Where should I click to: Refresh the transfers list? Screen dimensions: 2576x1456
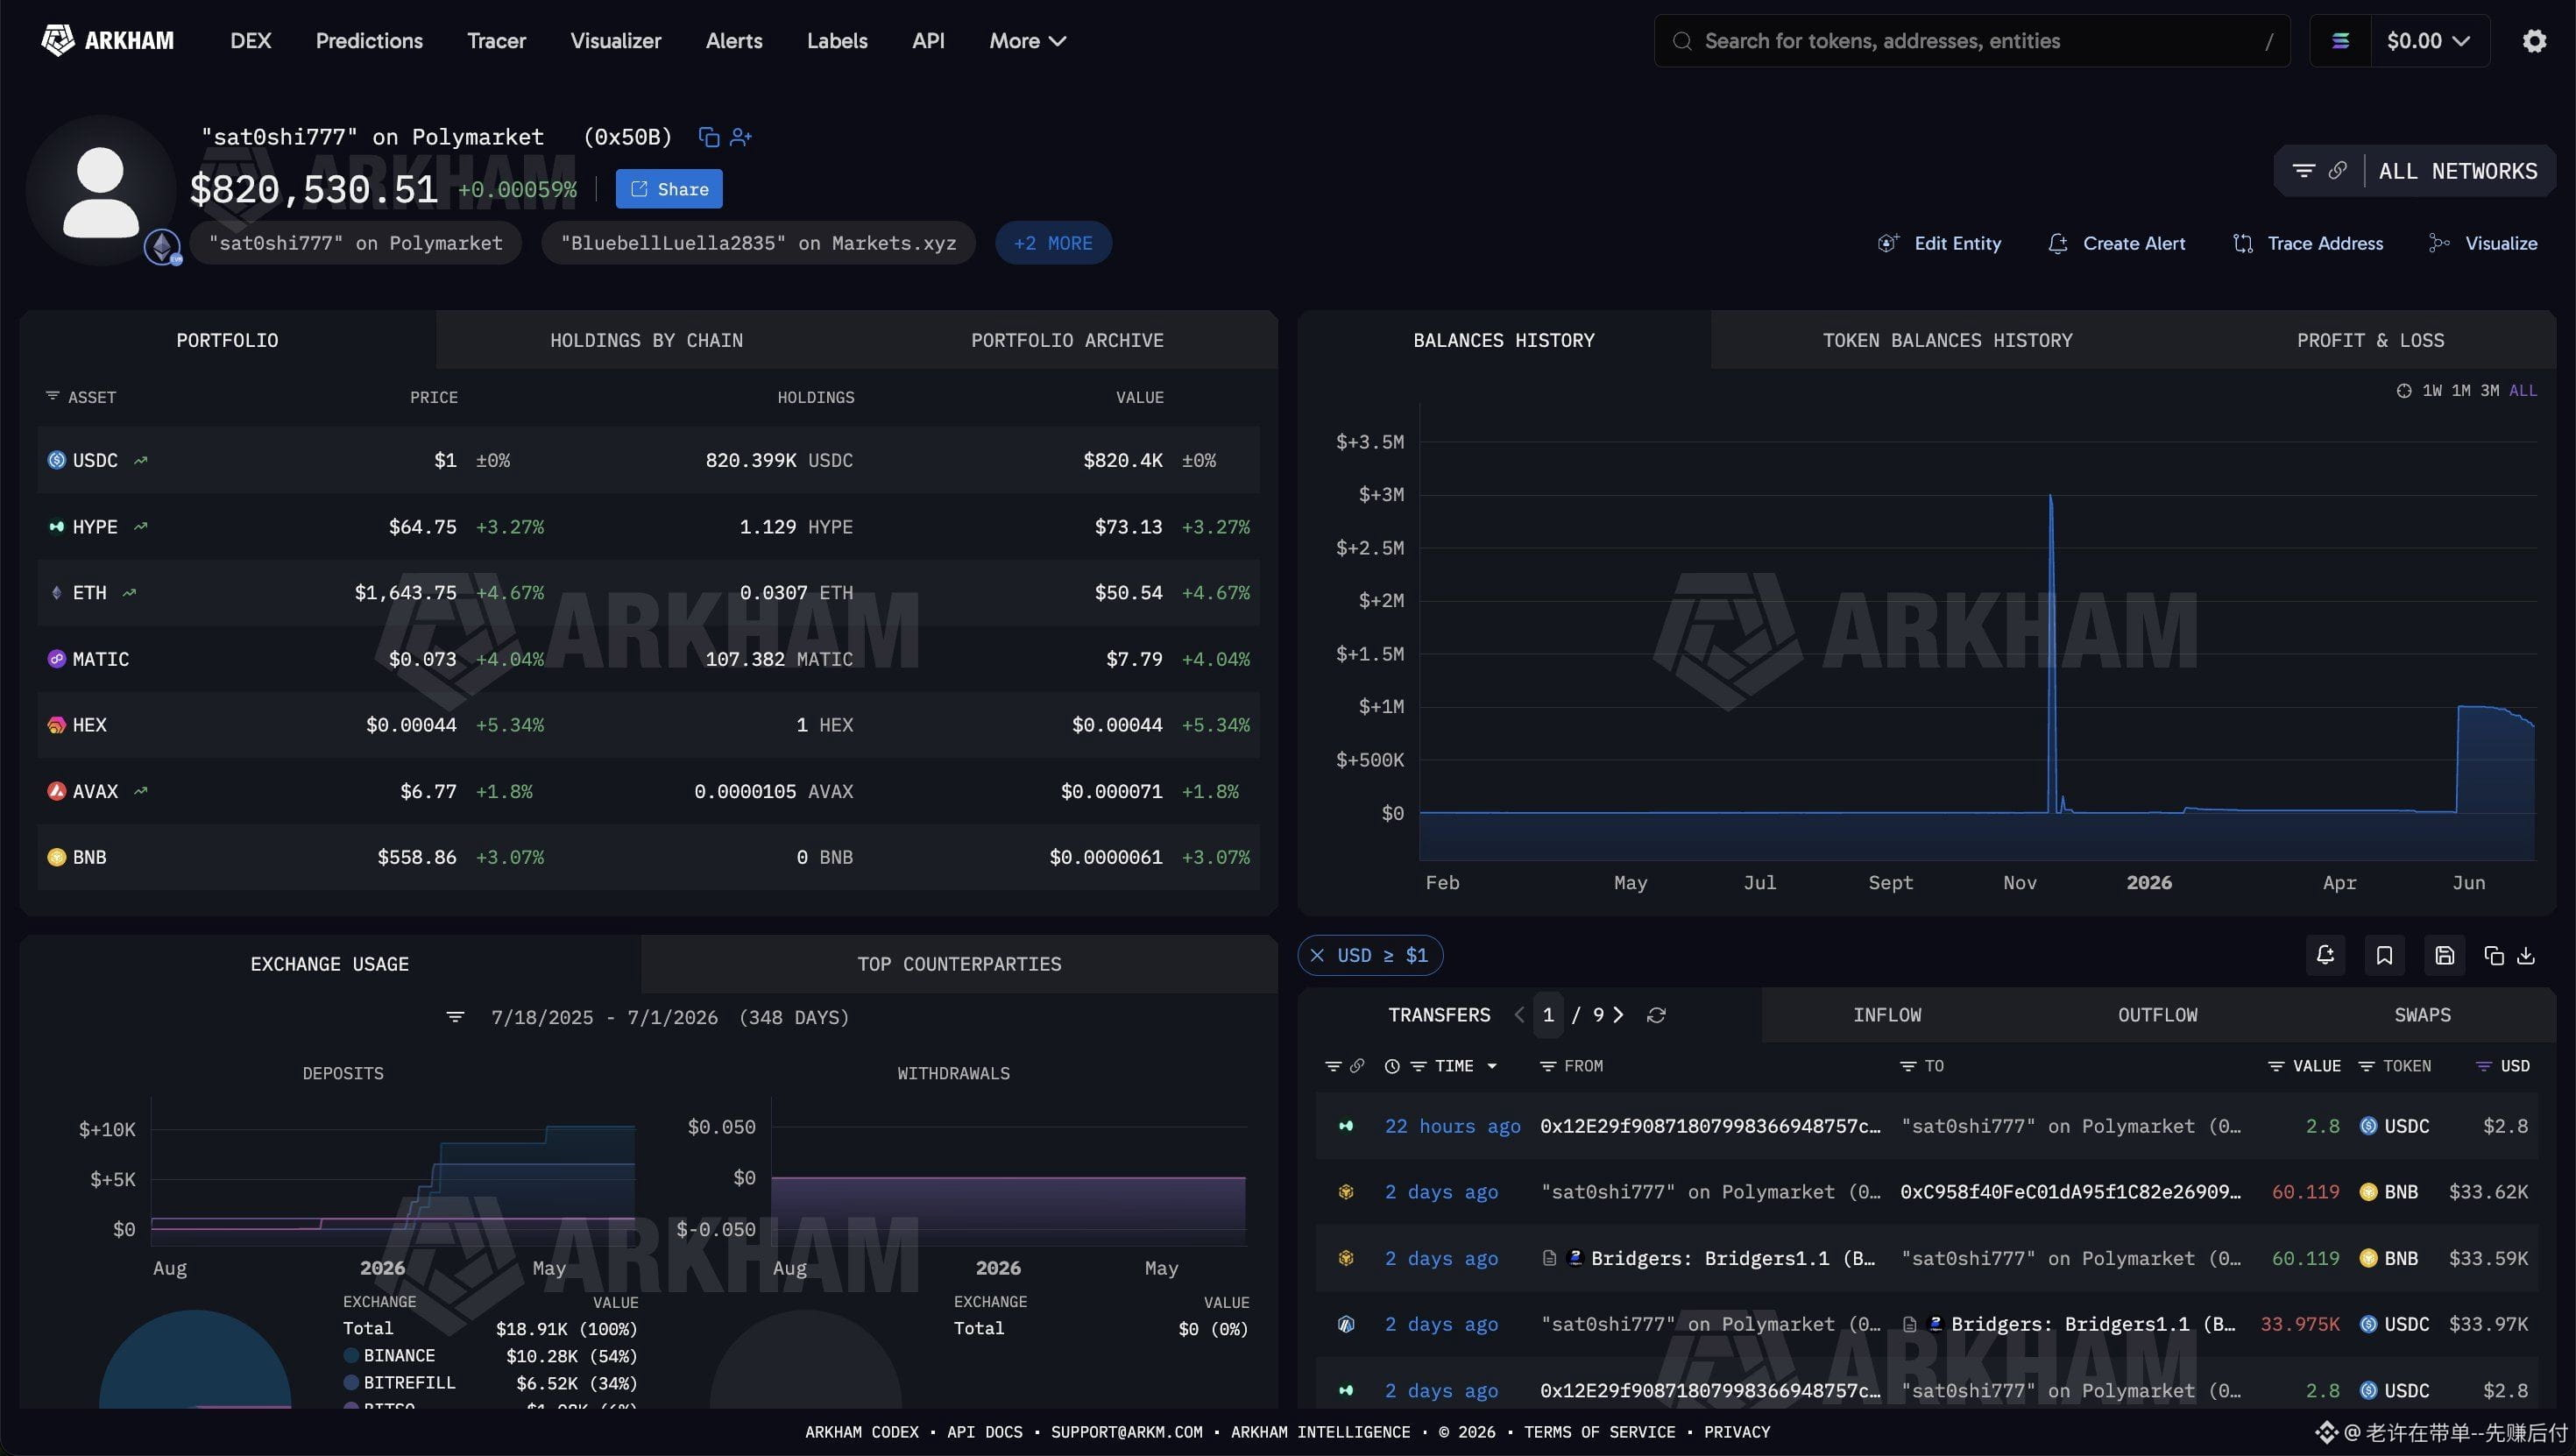1656,1015
